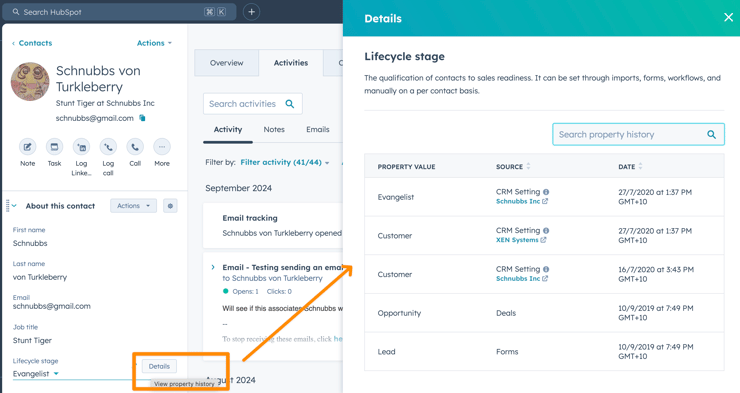The image size is (740, 393).
Task: Click the Log LinkedIn message icon
Action: click(81, 147)
